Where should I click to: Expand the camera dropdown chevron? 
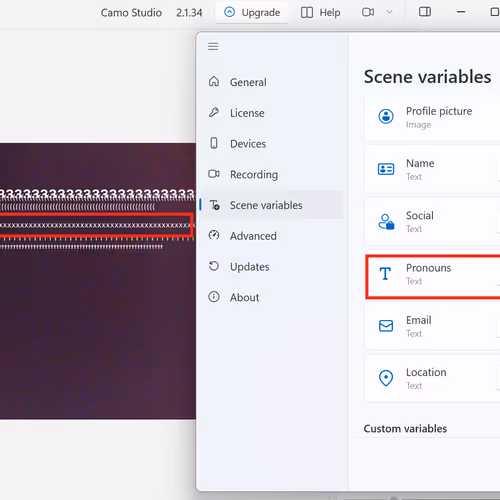pos(389,12)
